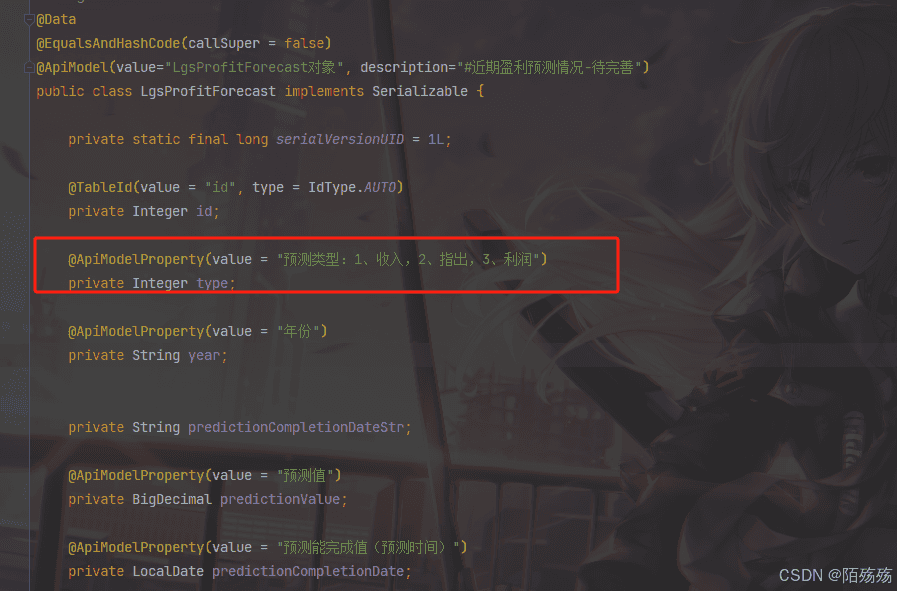Viewport: 897px width, 591px height.
Task: Click the callSuper parameter name
Action: (224, 43)
